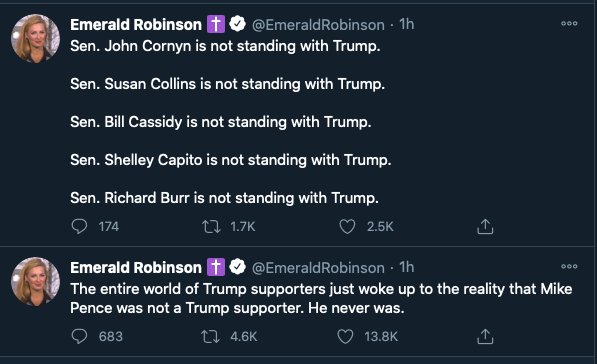Image resolution: width=597 pixels, height=364 pixels.
Task: Open the 1h timestamp of second tweet
Action: pyautogui.click(x=407, y=267)
